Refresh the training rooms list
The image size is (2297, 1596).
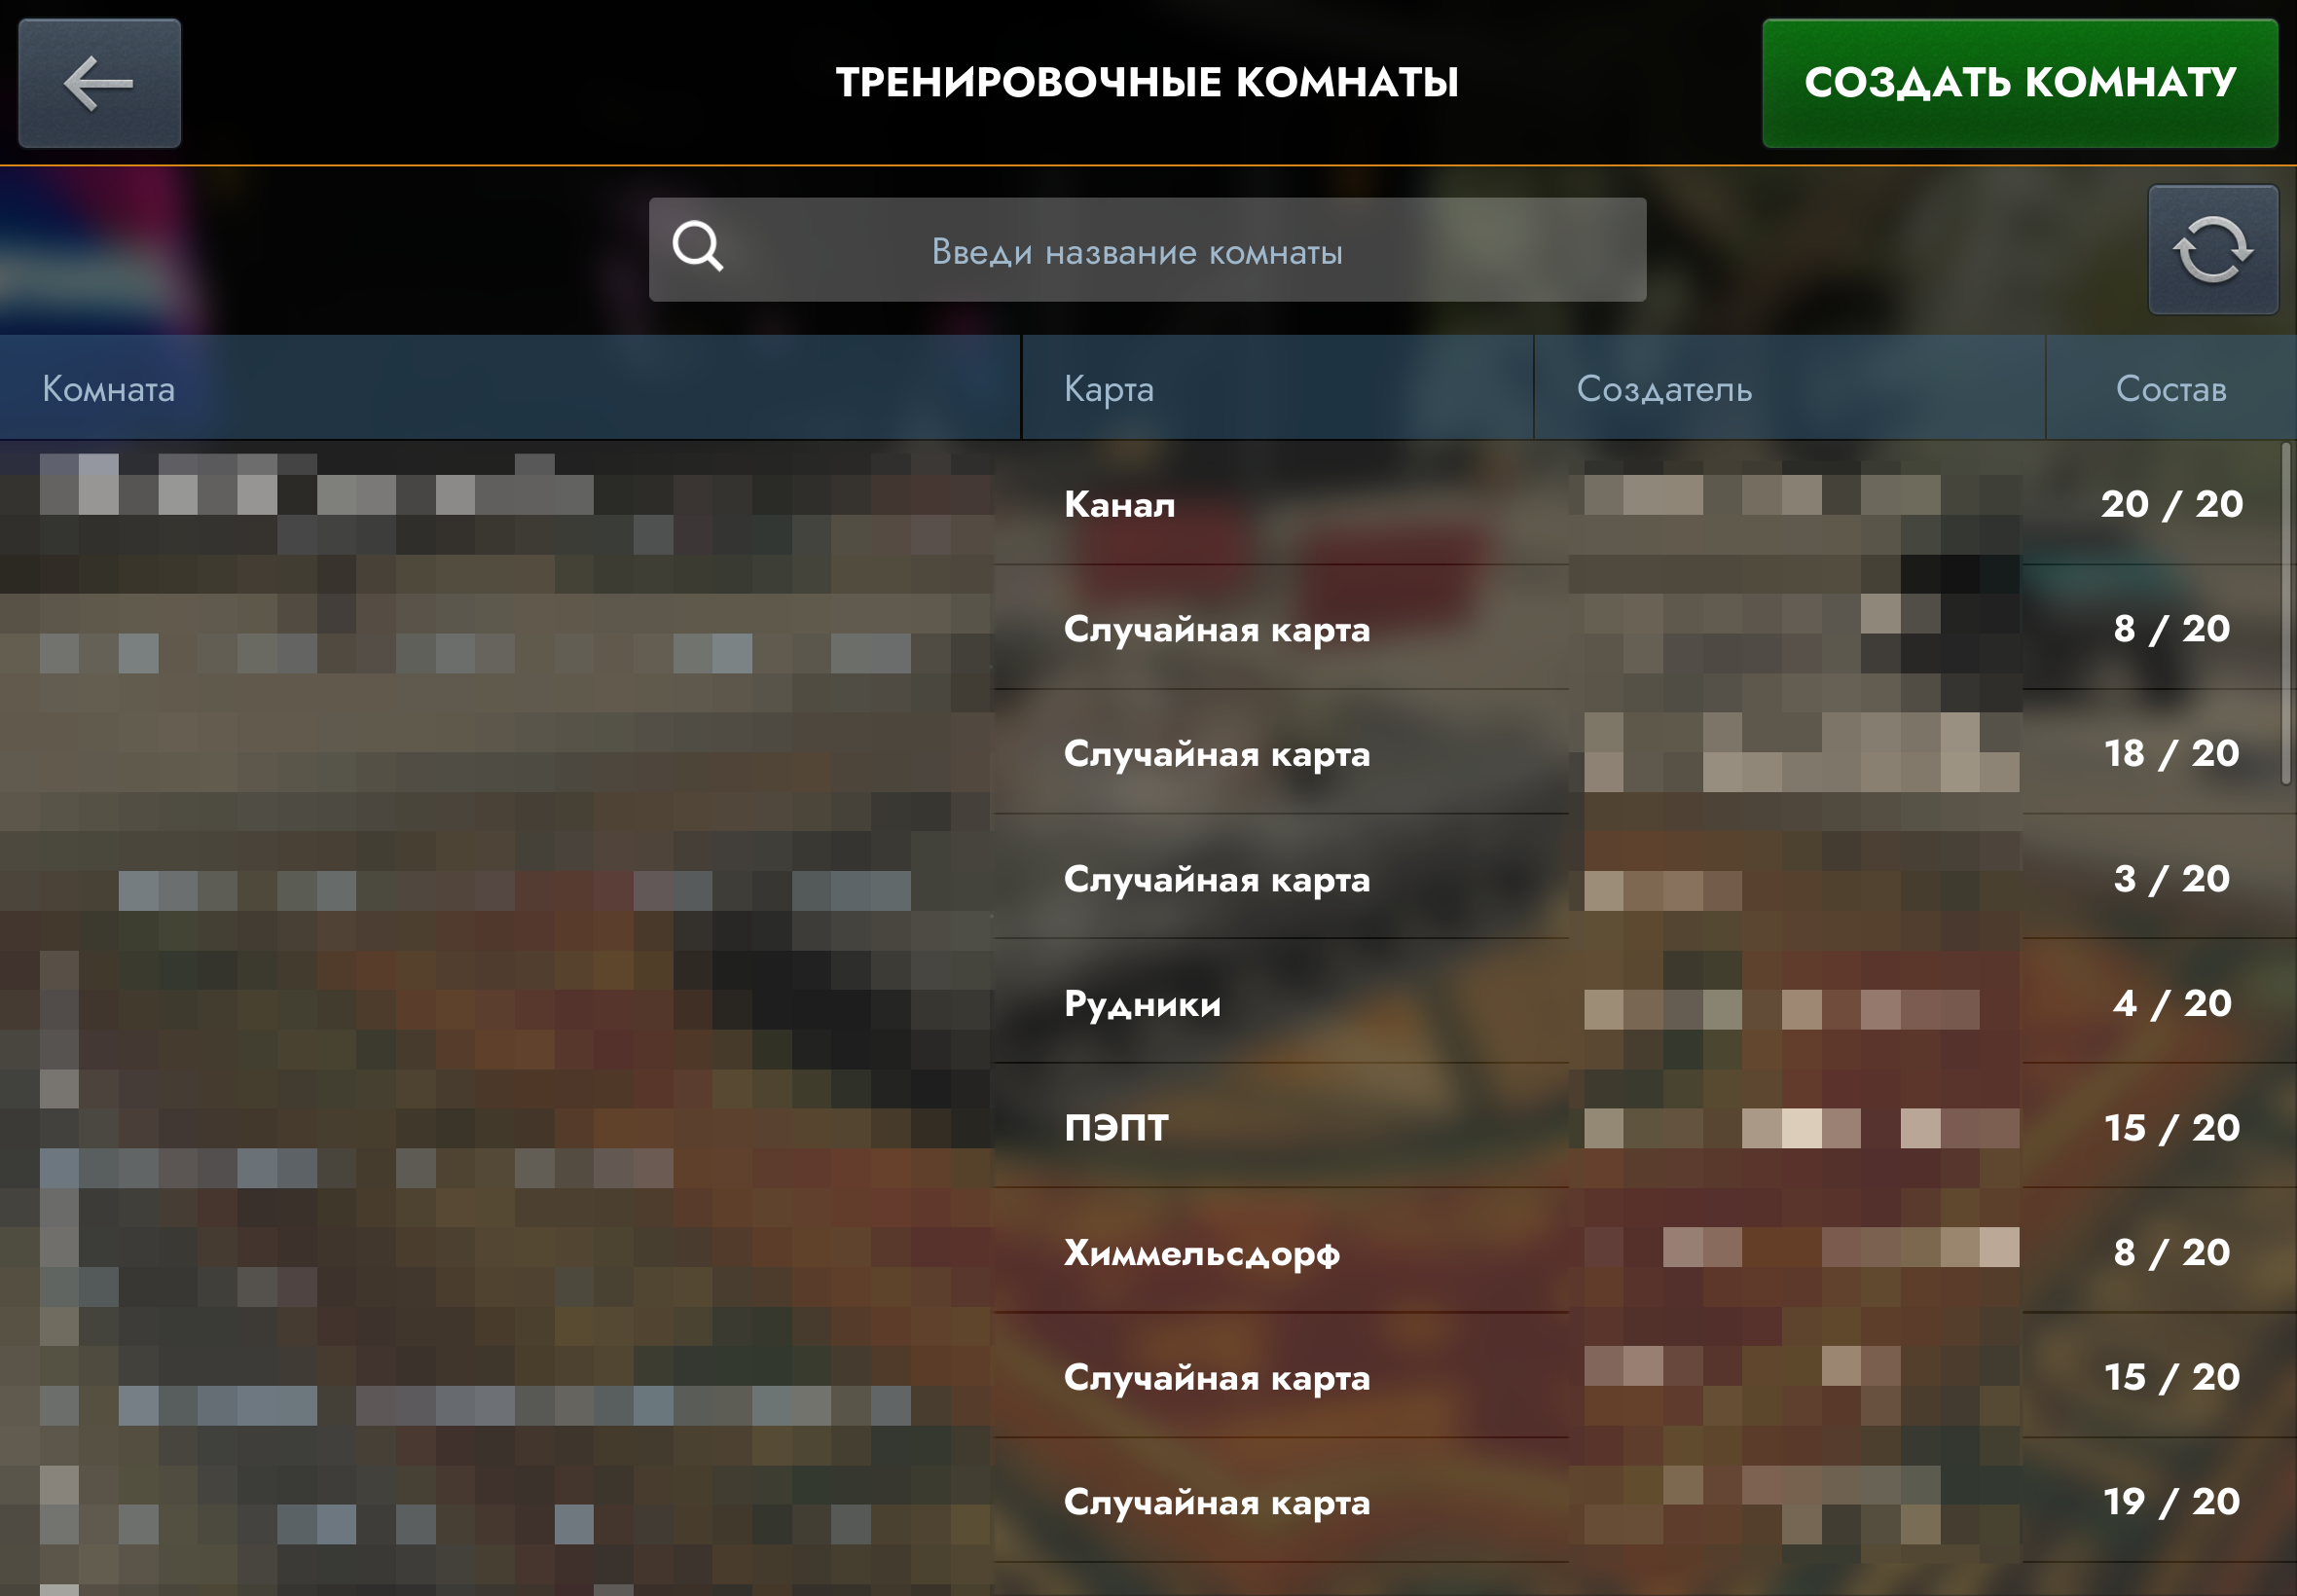[2213, 250]
